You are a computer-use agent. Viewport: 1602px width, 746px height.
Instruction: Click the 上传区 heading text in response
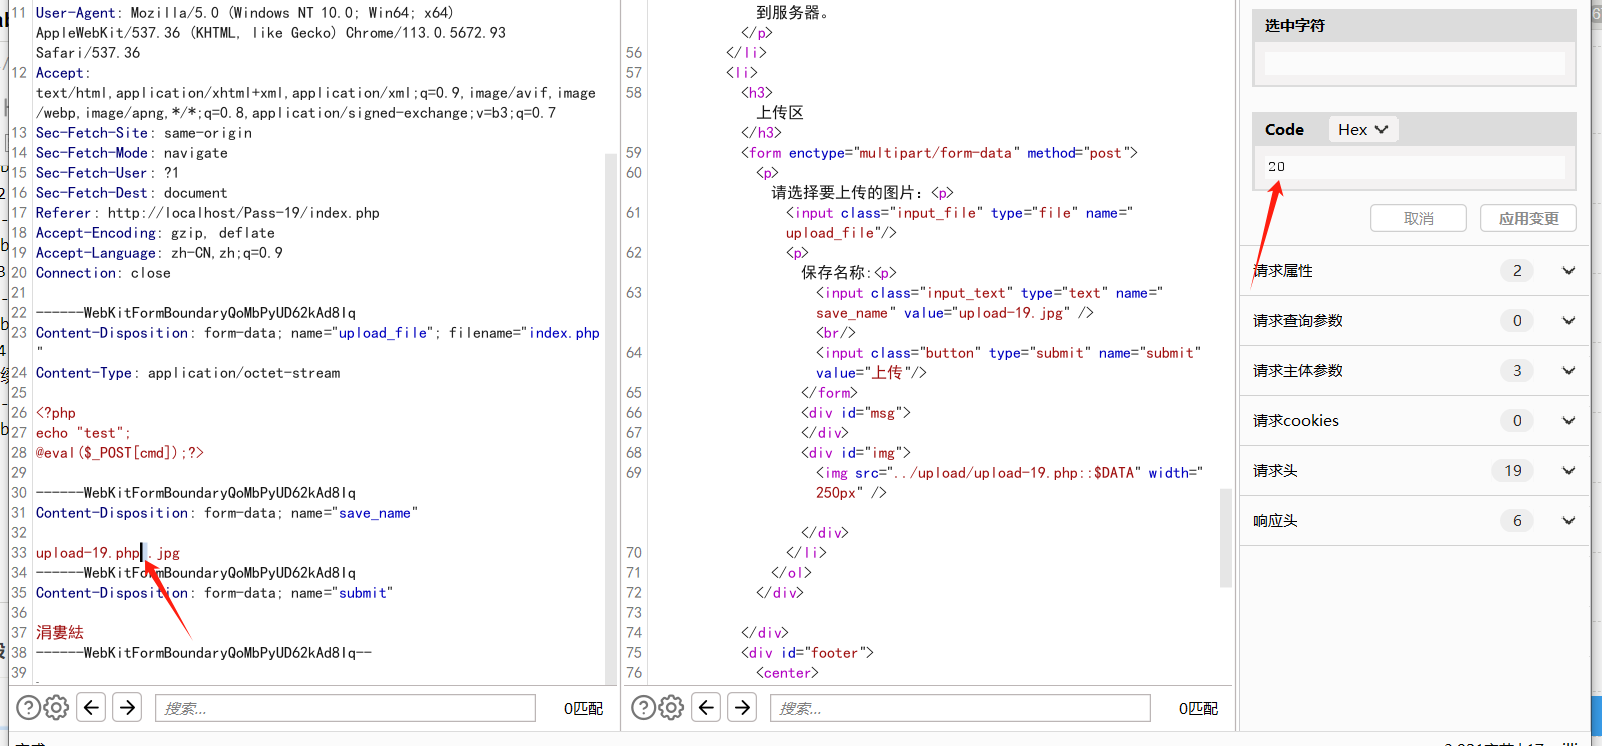(780, 113)
